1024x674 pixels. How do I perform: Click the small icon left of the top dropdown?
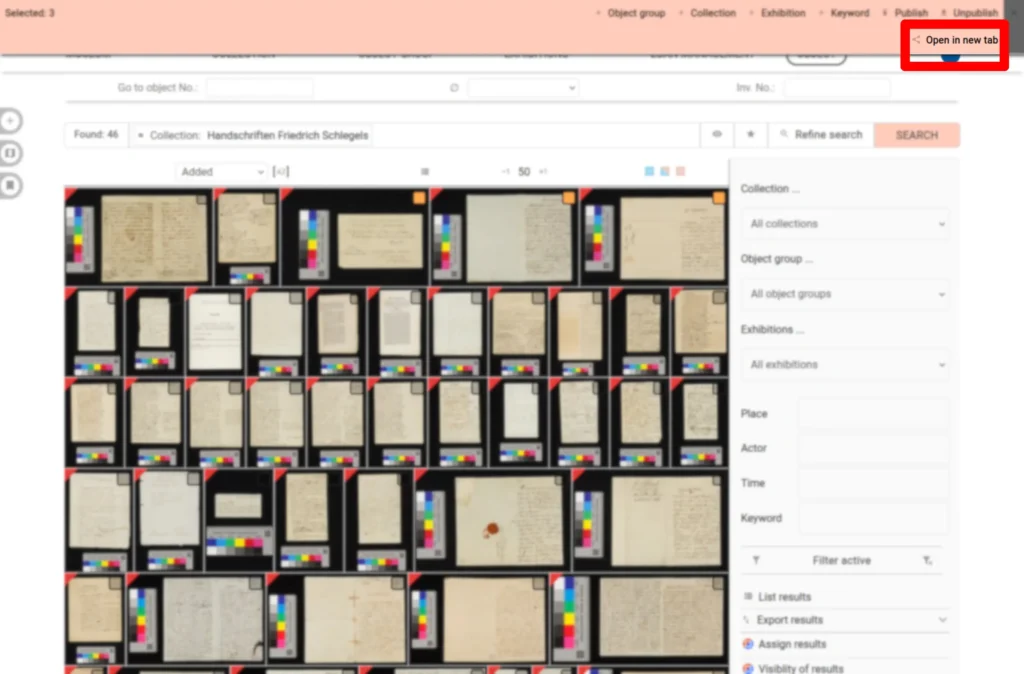tap(454, 88)
